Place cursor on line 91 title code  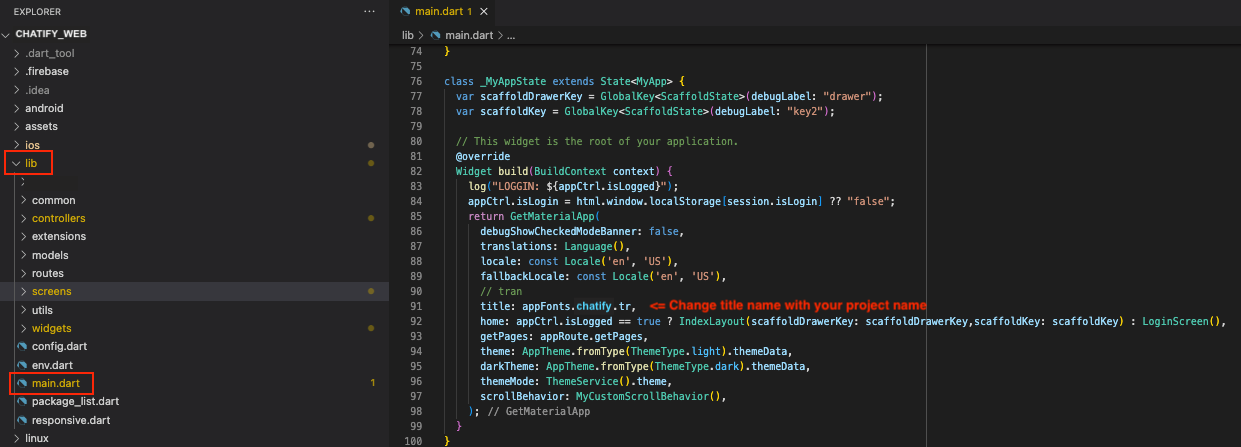(x=558, y=305)
